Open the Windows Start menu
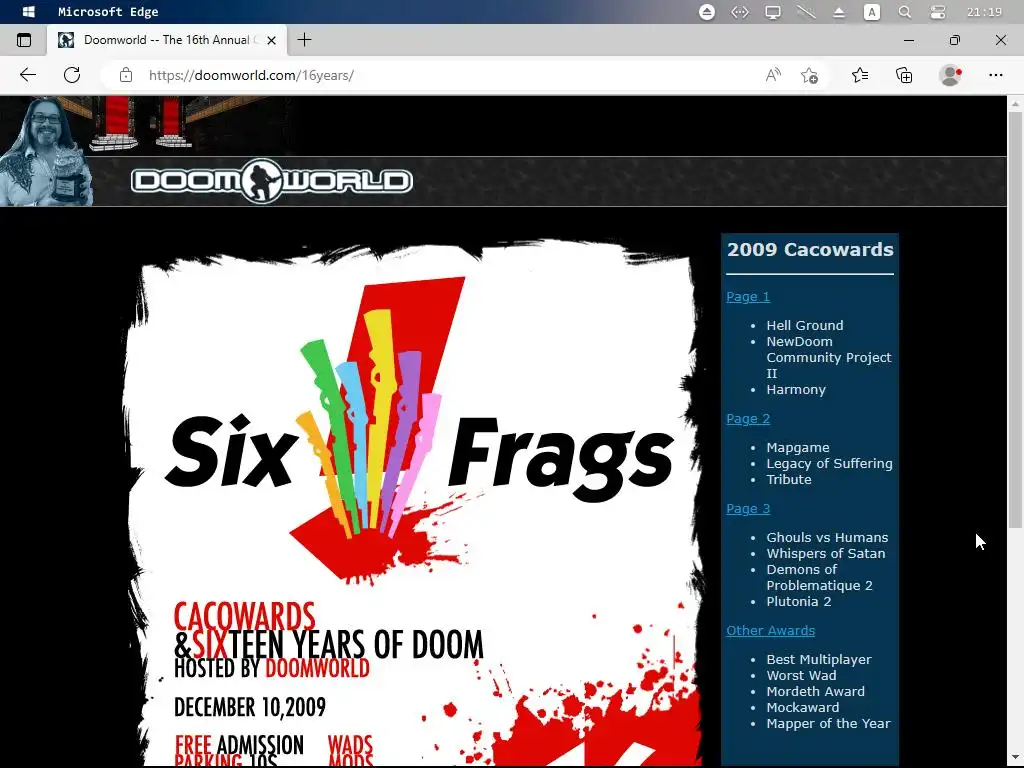This screenshot has height=768, width=1024. click(28, 12)
